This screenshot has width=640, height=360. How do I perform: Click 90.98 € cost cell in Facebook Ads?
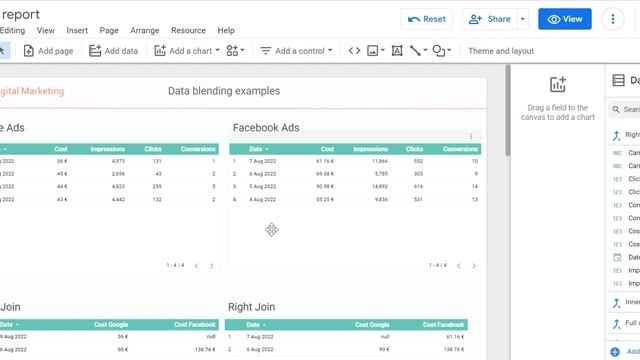(x=325, y=187)
